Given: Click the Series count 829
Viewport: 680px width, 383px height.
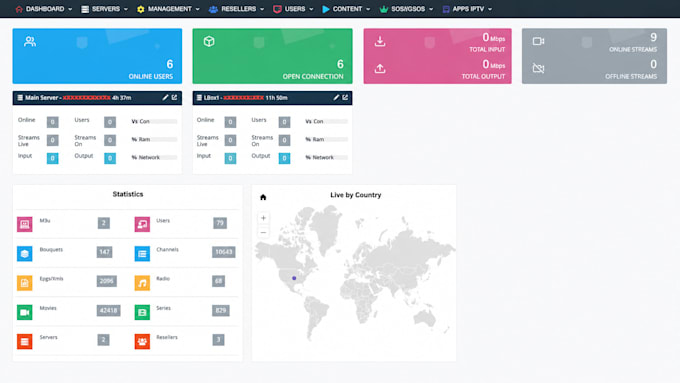Looking at the screenshot, I should [x=221, y=310].
